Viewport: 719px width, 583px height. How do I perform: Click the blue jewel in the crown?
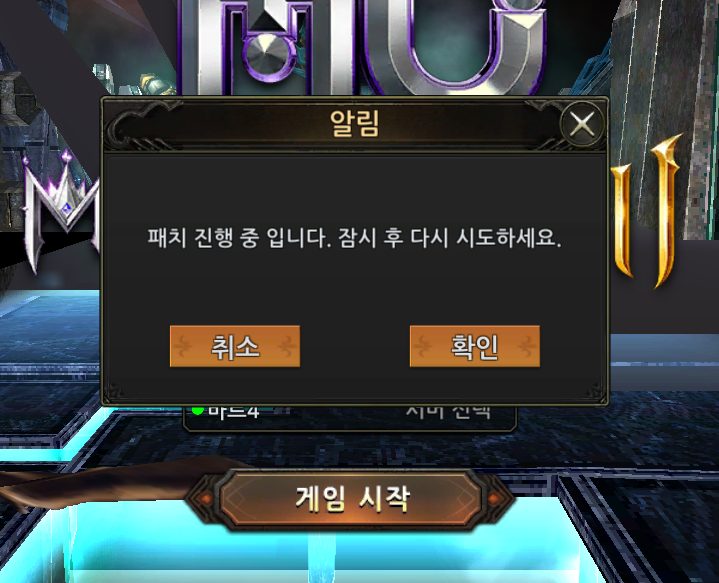(67, 208)
